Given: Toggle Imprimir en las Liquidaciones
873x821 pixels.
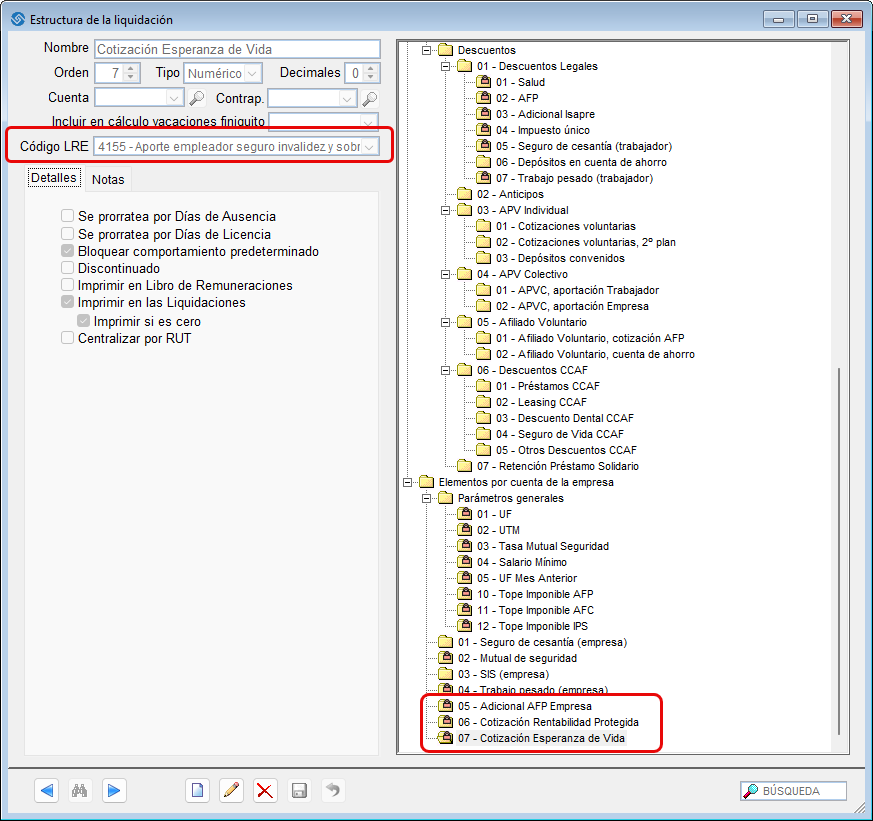Looking at the screenshot, I should click(67, 302).
